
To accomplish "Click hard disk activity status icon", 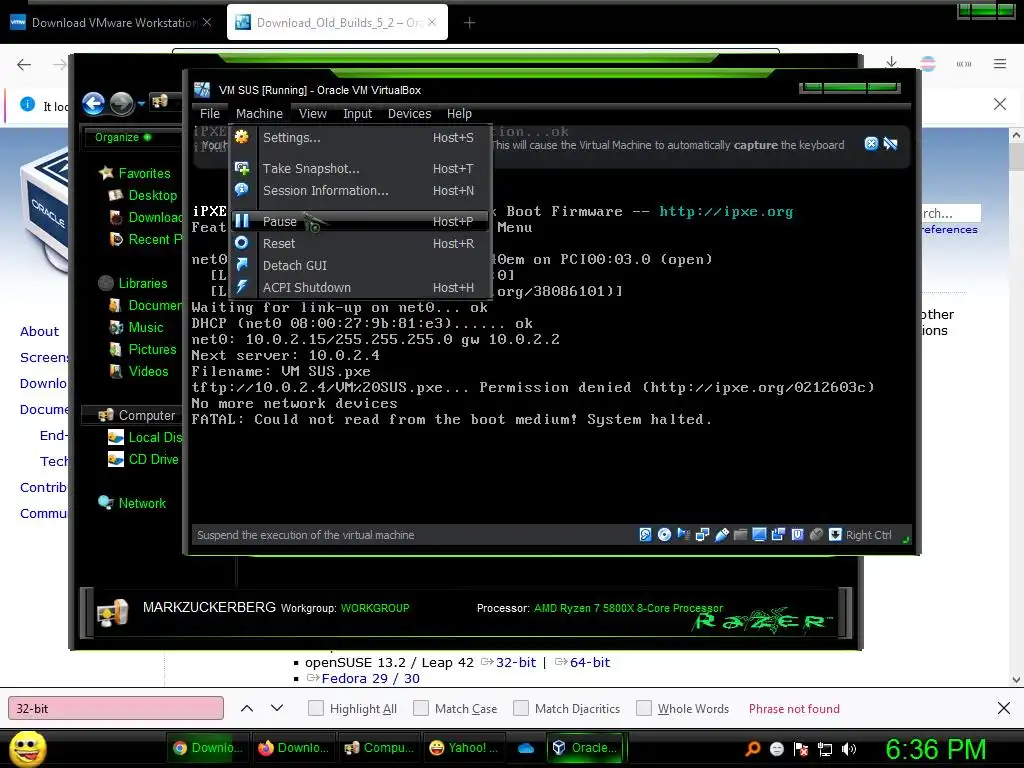I will 645,535.
